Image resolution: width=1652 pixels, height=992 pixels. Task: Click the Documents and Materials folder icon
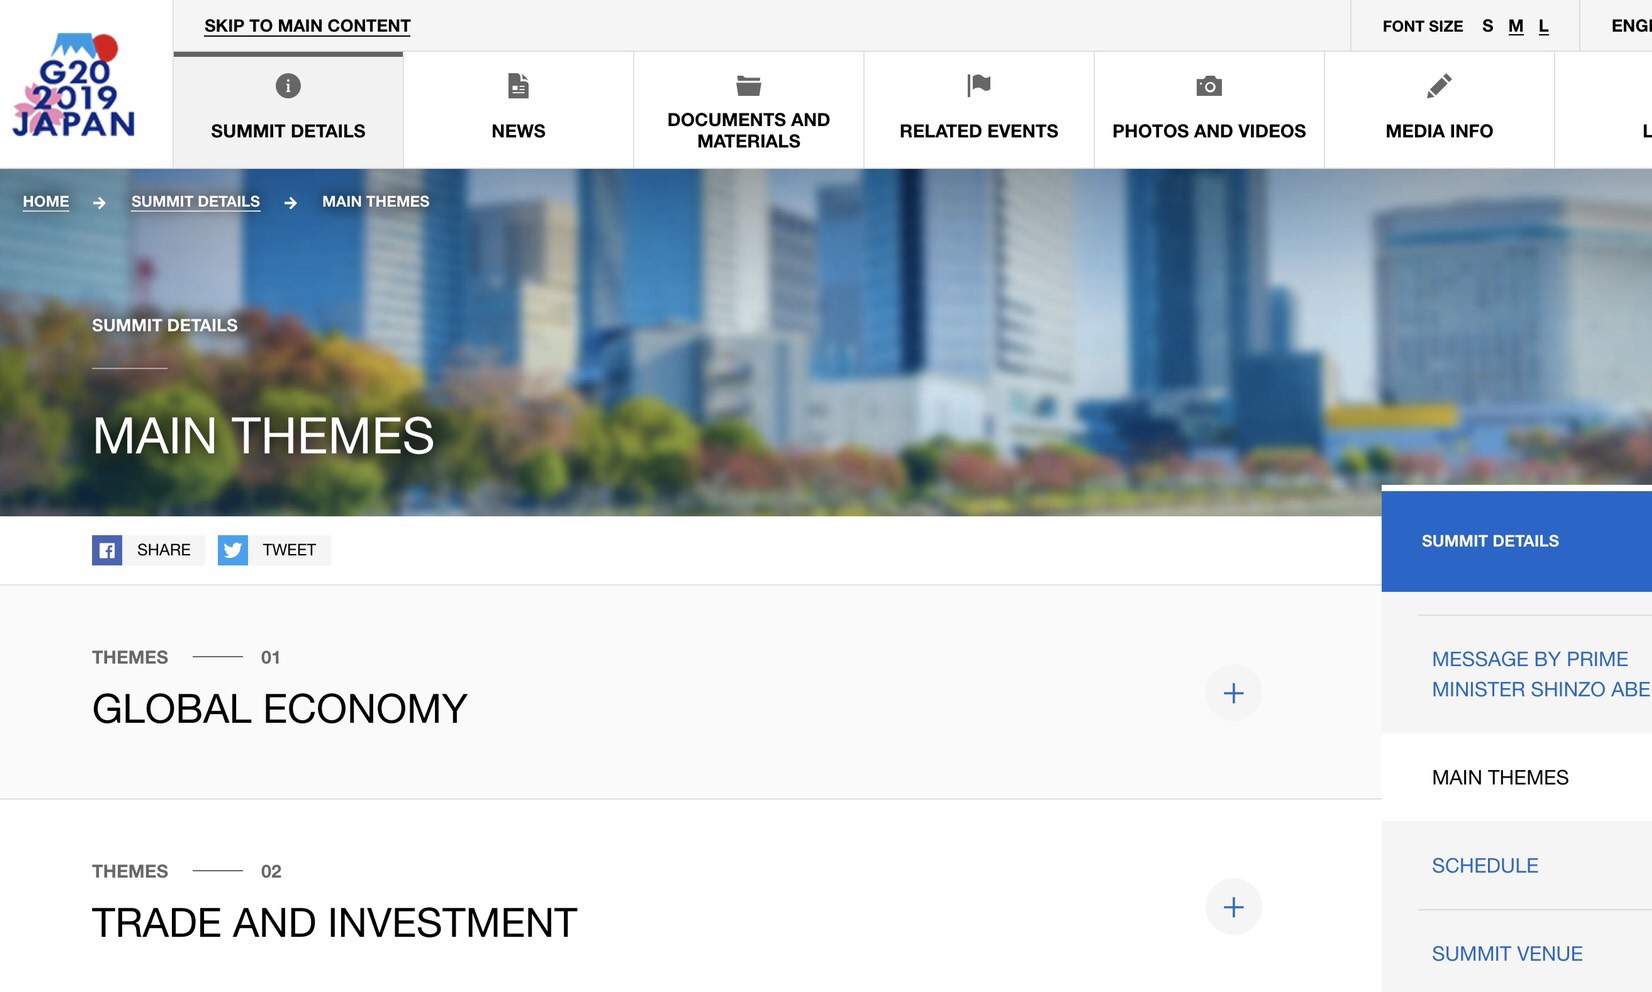click(x=749, y=86)
